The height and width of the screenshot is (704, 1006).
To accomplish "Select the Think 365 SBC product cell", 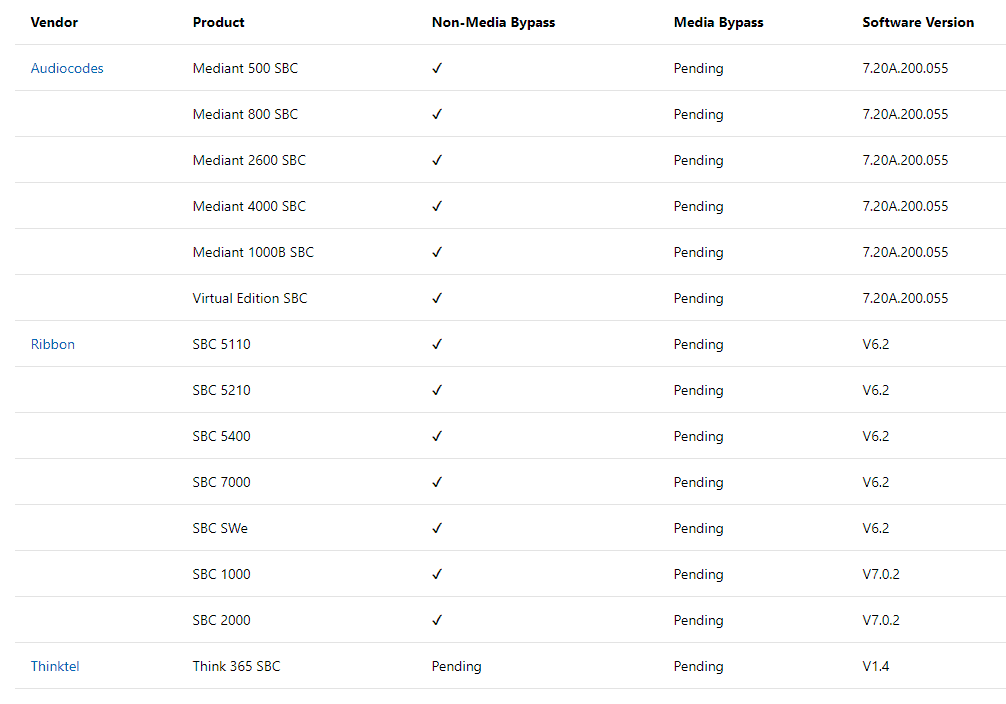I will click(237, 667).
